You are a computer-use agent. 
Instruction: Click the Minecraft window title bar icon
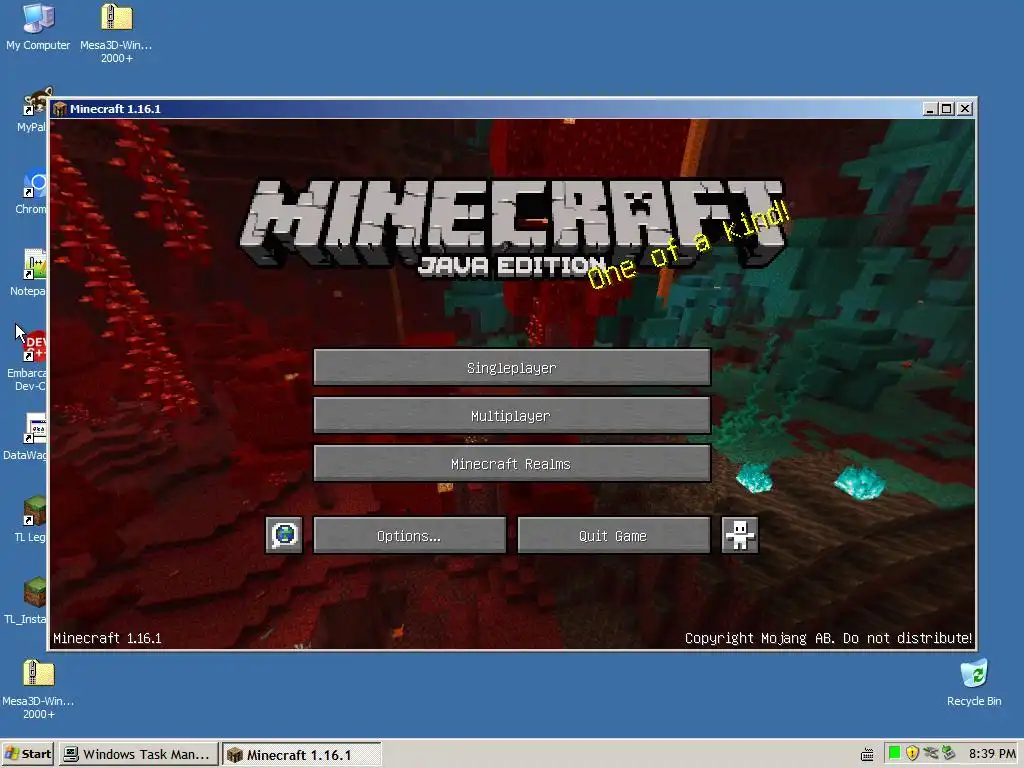tap(60, 108)
